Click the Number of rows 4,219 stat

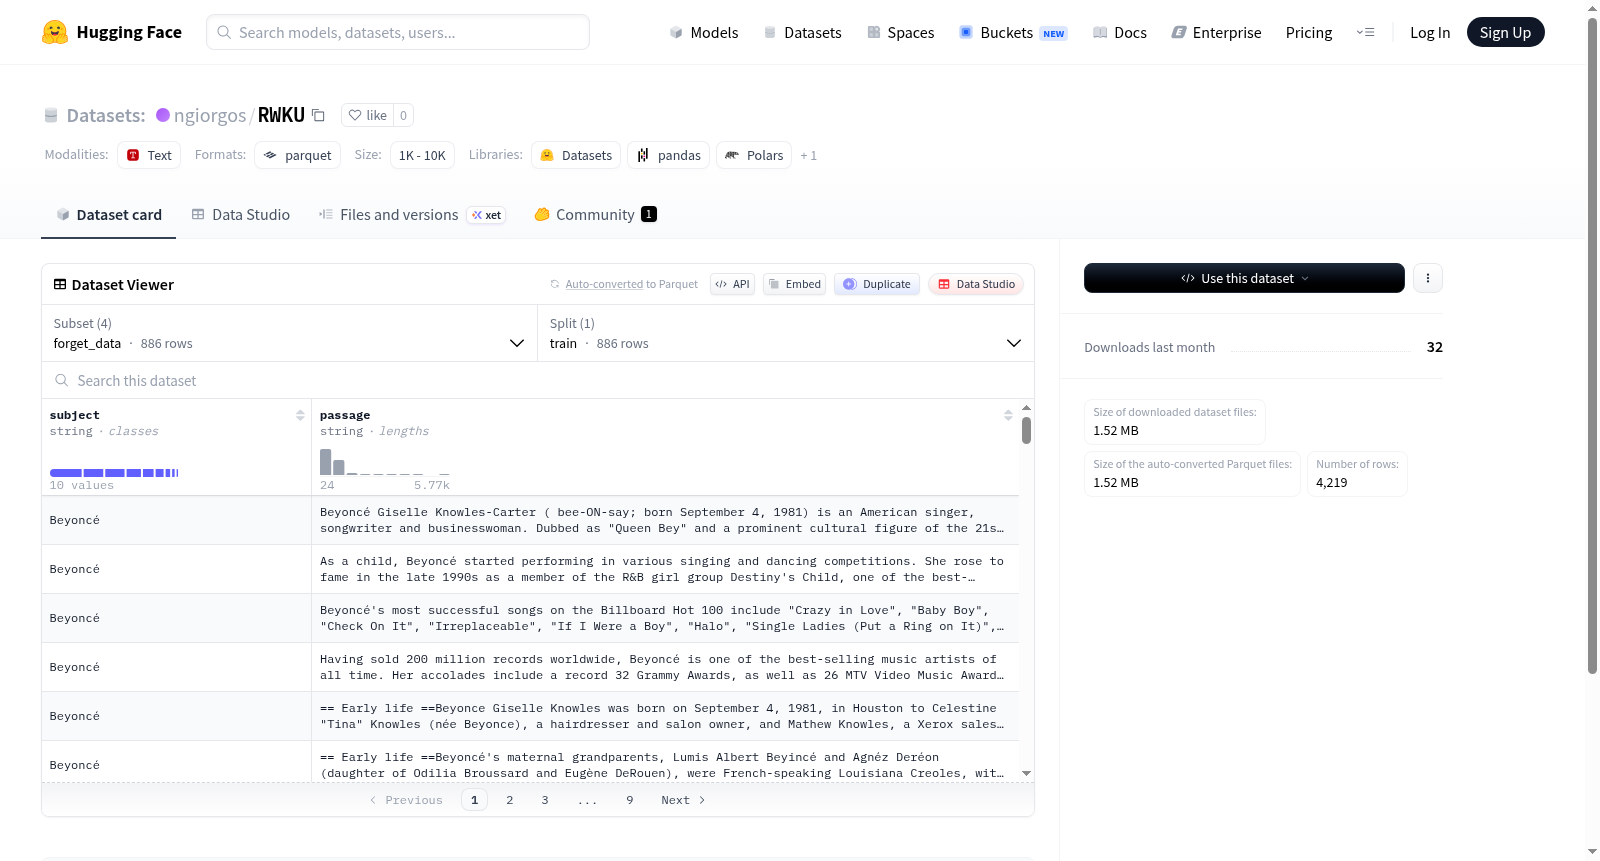(x=1357, y=474)
